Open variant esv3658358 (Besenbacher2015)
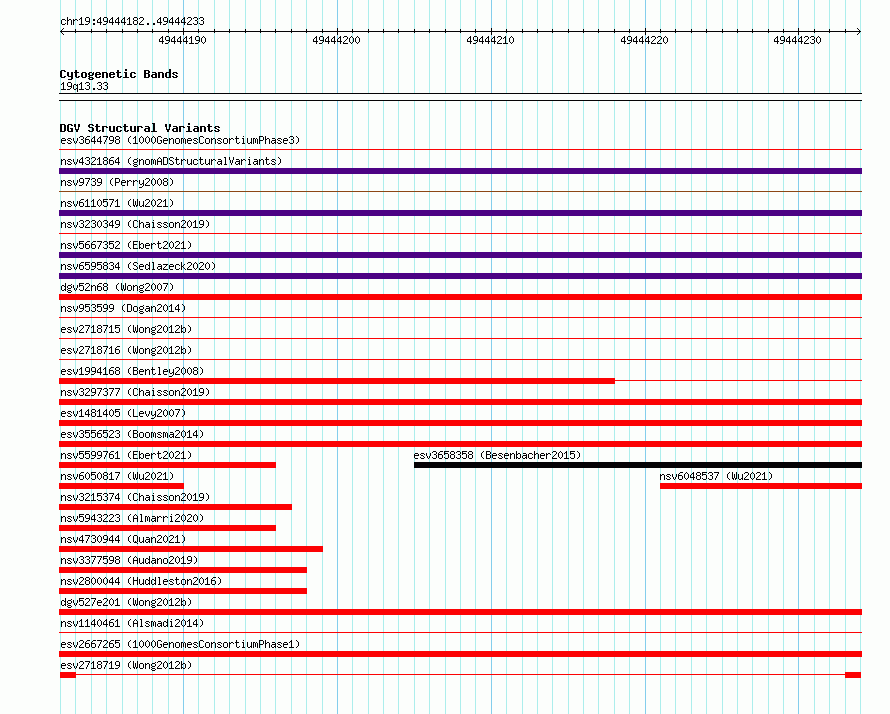 tap(497, 455)
